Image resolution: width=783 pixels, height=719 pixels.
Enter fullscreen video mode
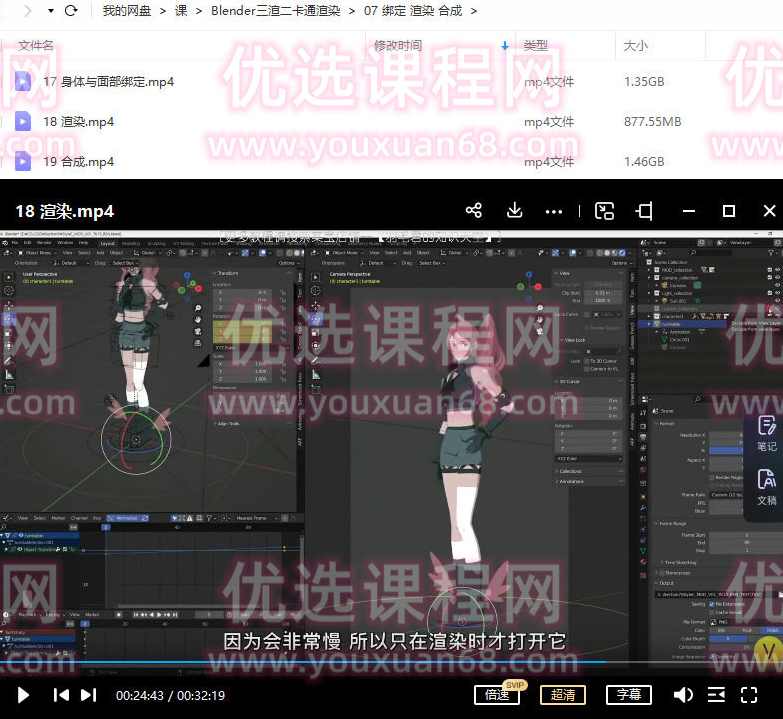click(749, 695)
